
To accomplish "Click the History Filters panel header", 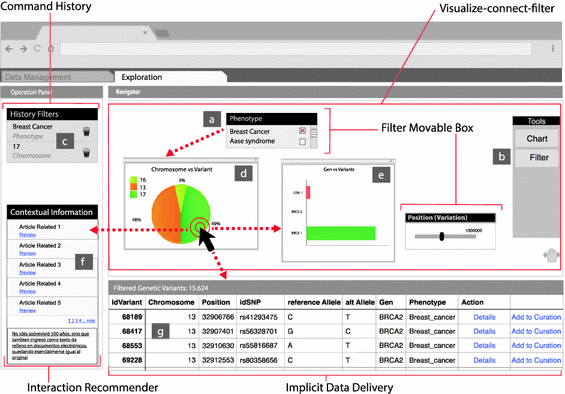I will coord(52,114).
